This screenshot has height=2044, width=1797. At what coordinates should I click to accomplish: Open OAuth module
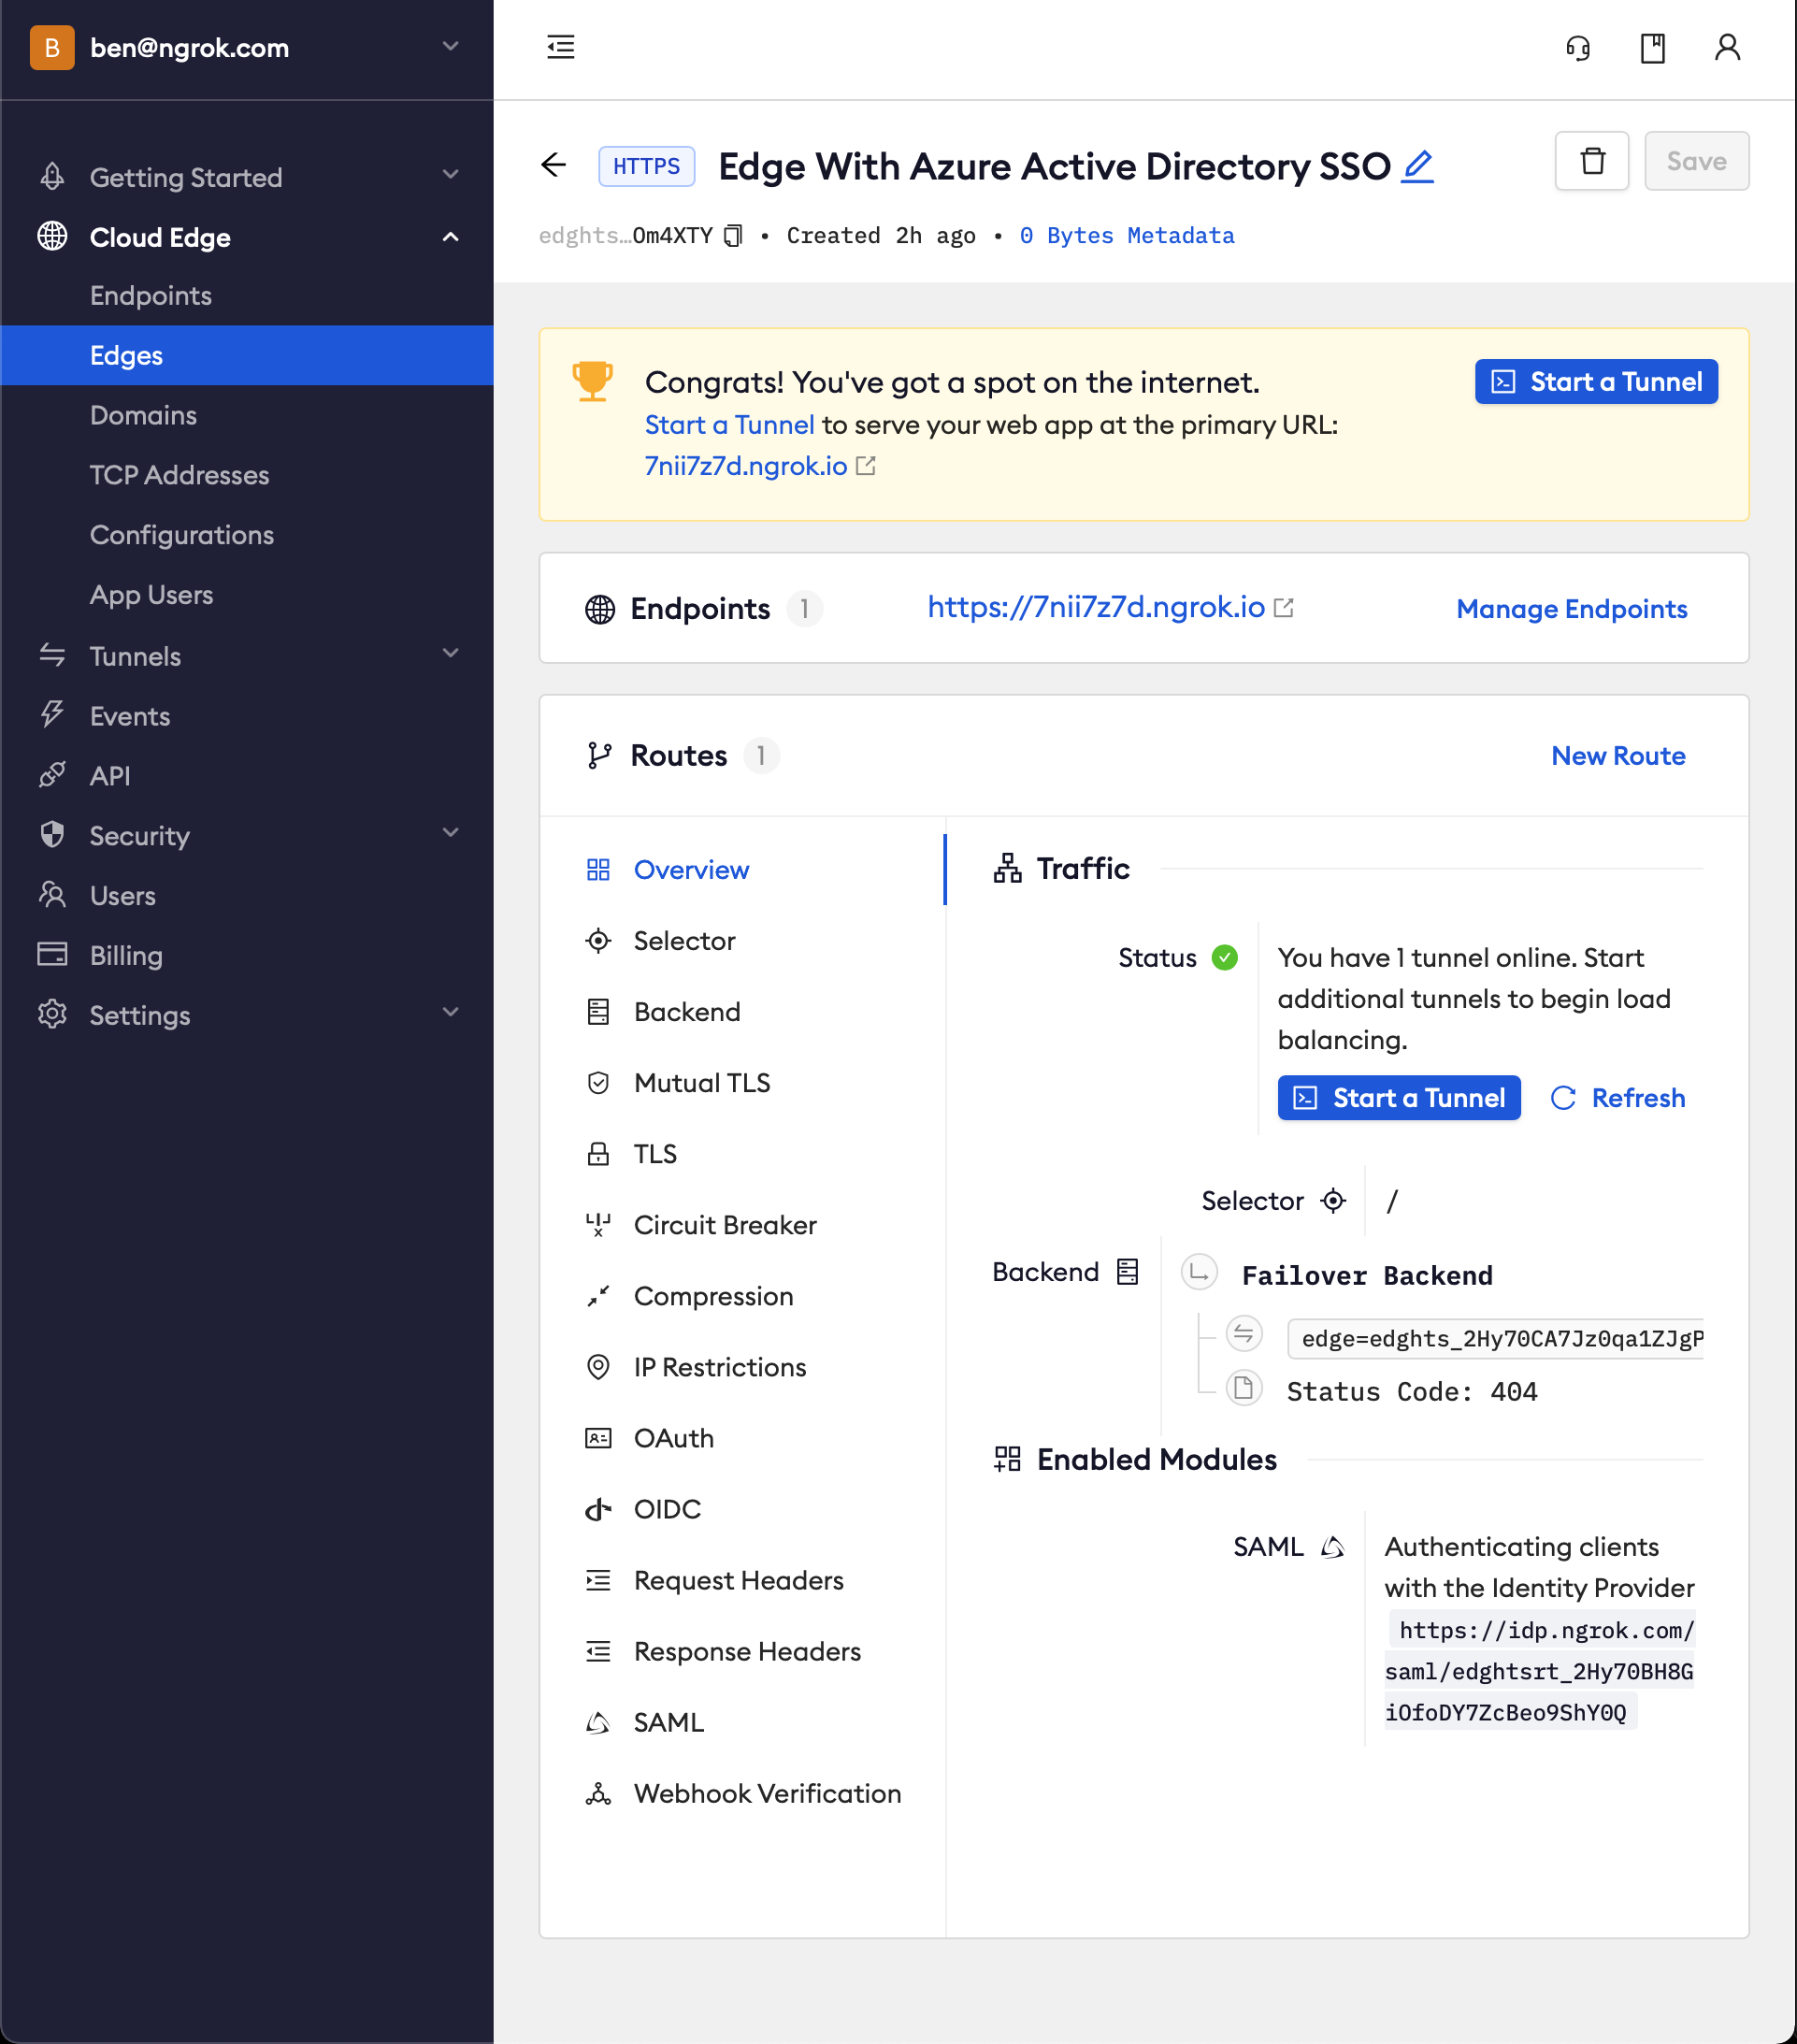744,1437
